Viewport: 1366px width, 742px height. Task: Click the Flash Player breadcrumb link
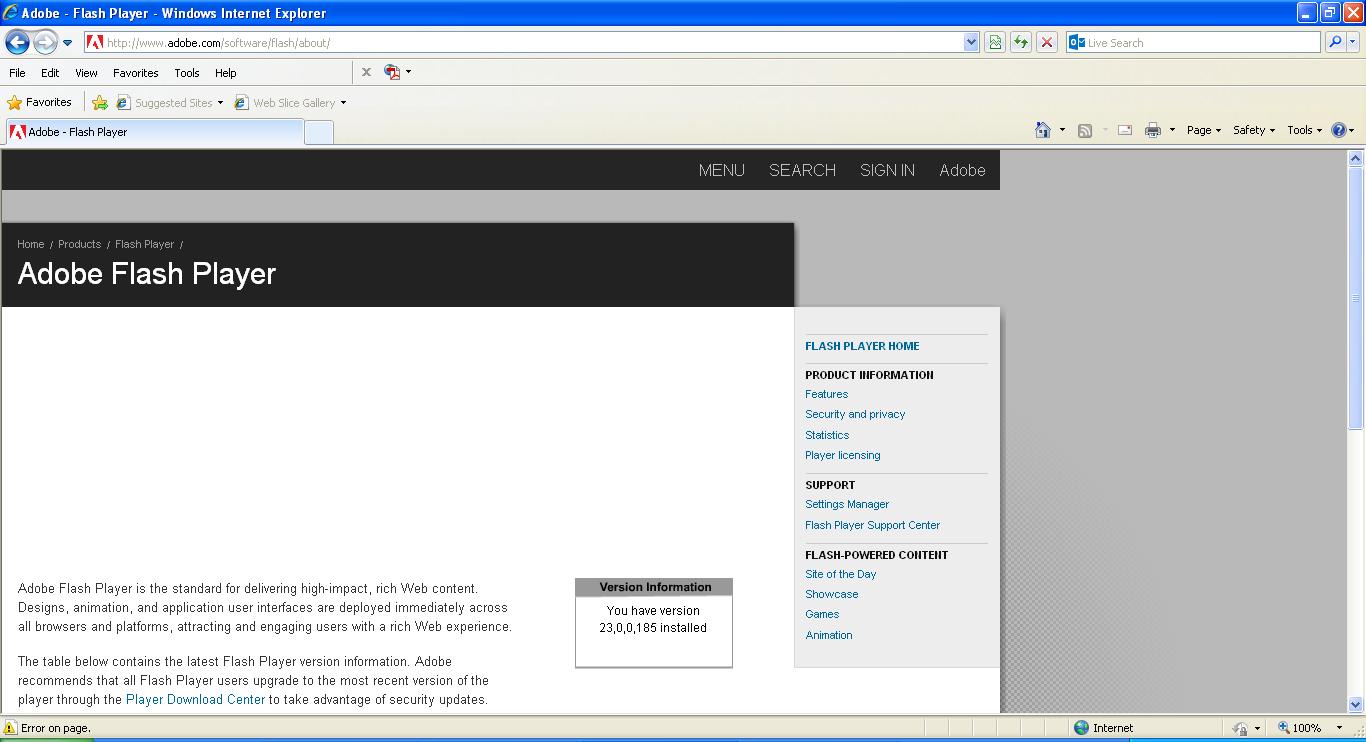(x=144, y=244)
